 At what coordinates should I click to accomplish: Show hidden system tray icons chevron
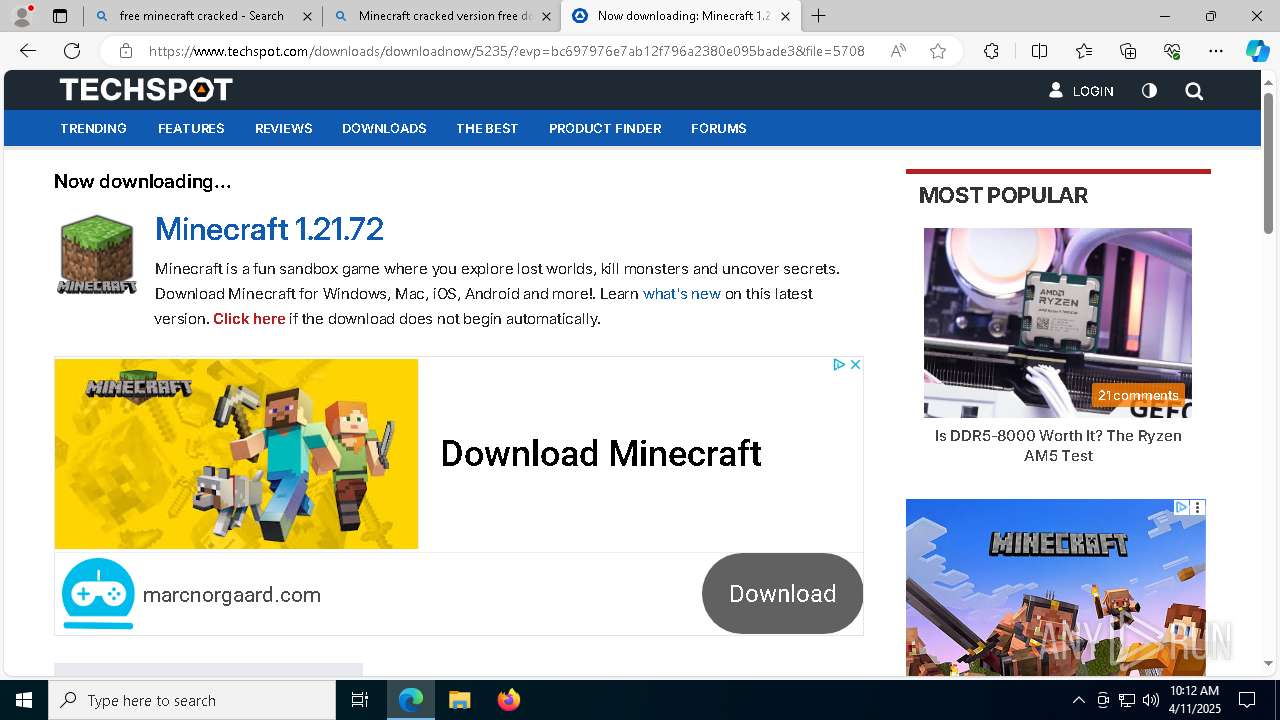1078,700
